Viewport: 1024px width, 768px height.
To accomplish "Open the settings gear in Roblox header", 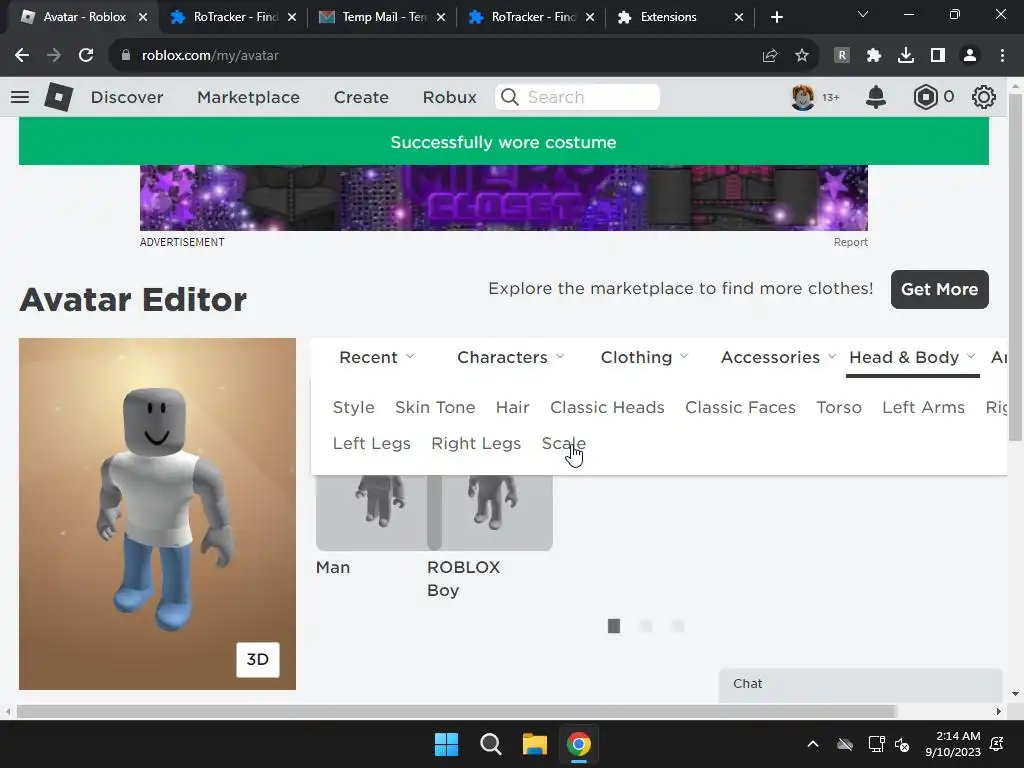I will coord(984,97).
